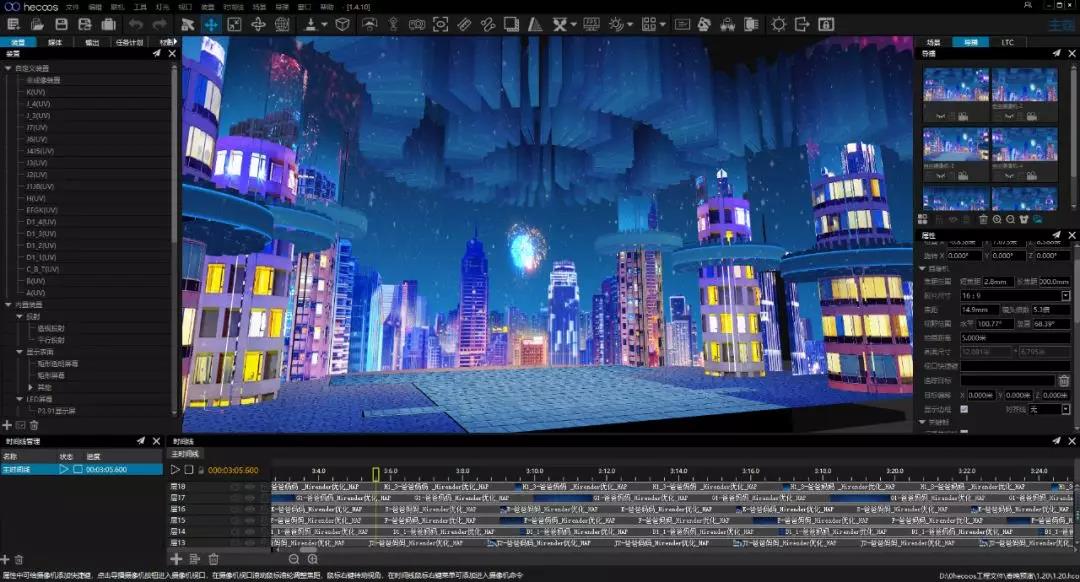Toggle the checkbox in the properties panel
Screen dimensions: 1080x582
964,409
